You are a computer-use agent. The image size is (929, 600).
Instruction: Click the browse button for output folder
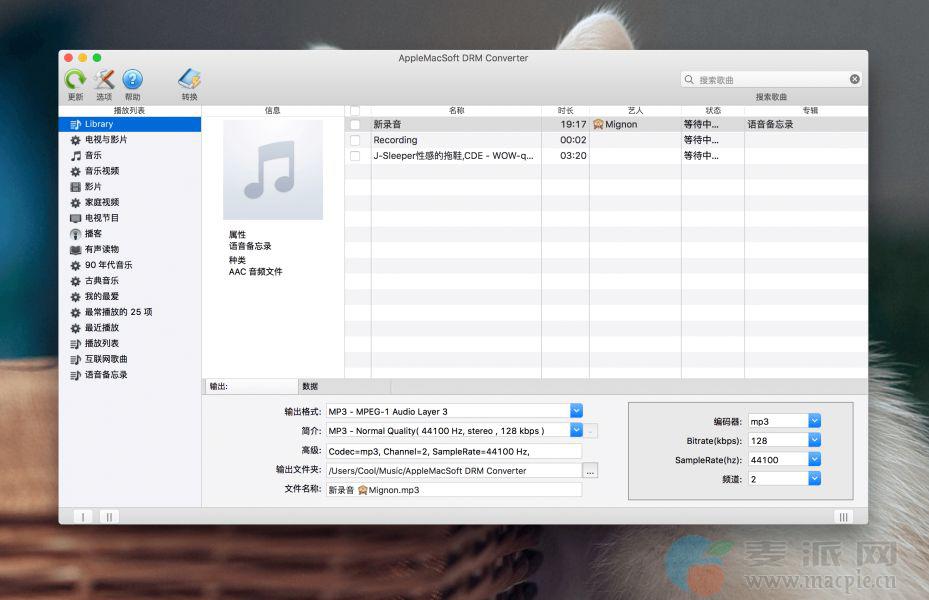click(590, 470)
